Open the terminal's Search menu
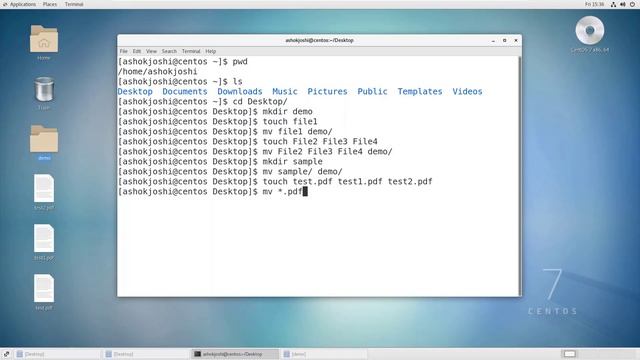Viewport: 640px width, 360px height. pyautogui.click(x=169, y=51)
